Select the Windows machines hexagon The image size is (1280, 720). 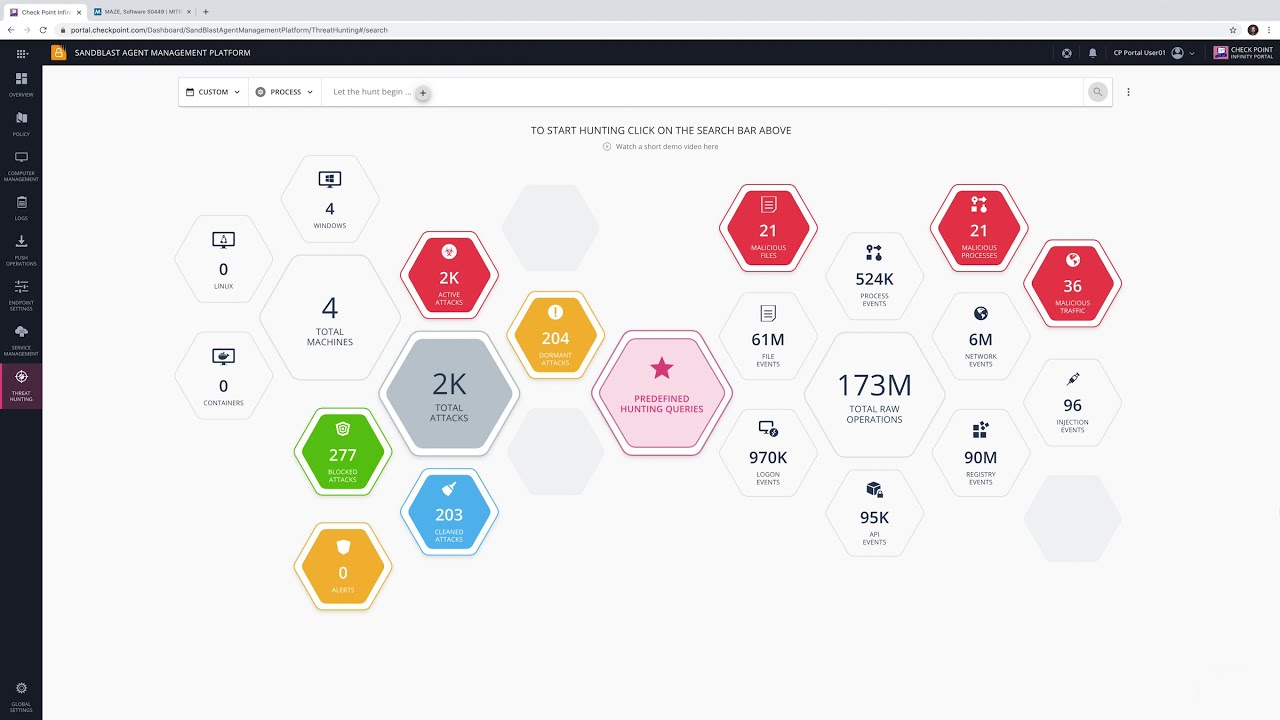(330, 199)
